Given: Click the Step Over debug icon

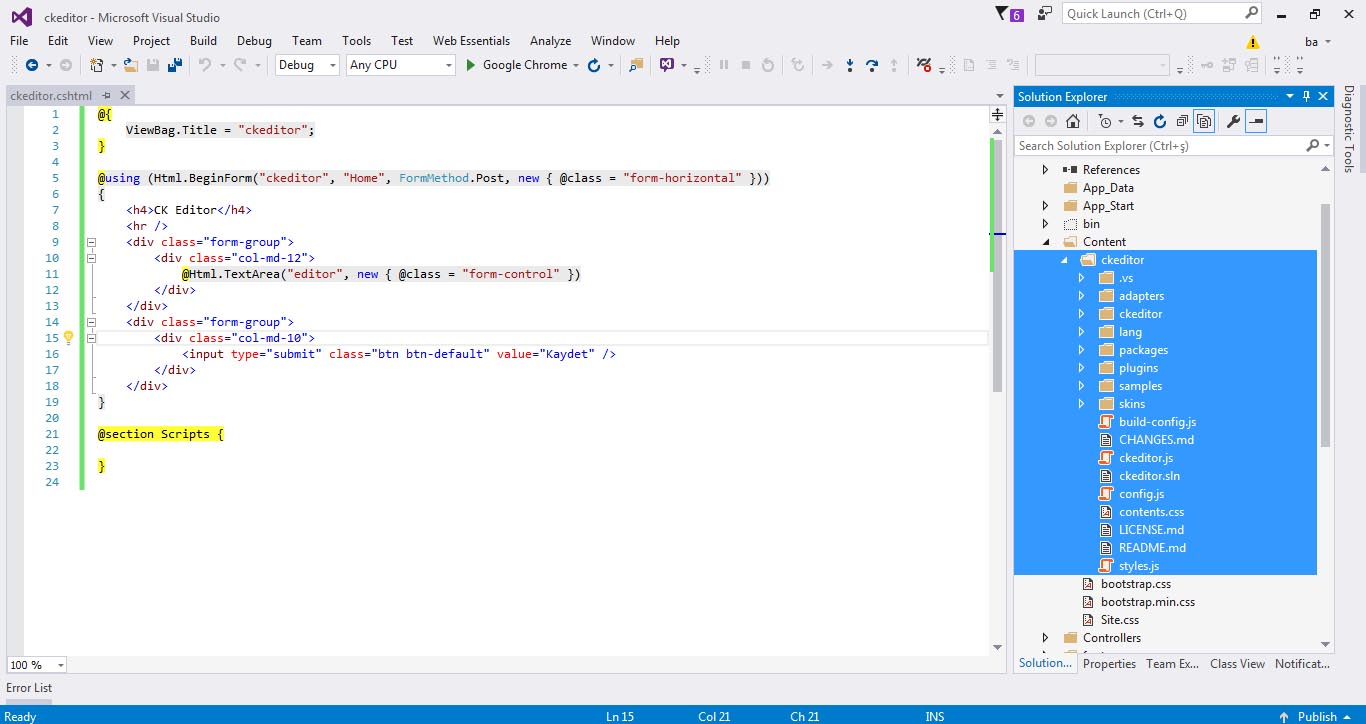Looking at the screenshot, I should click(871, 65).
